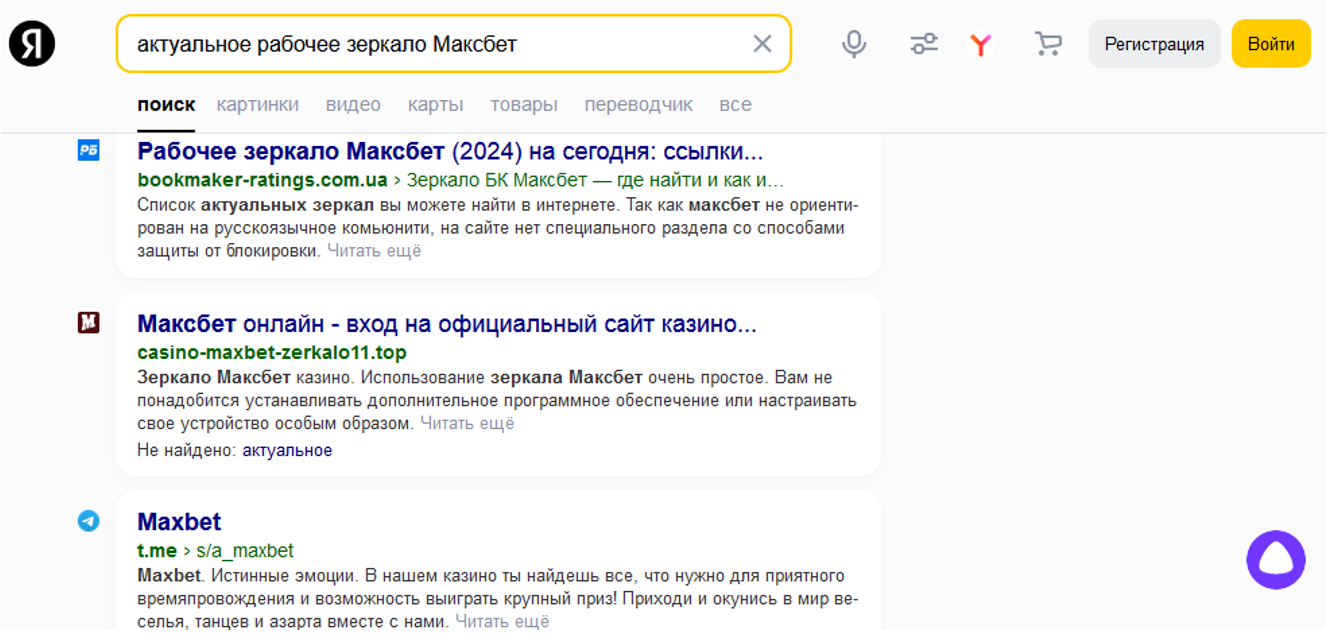Click the 'актуальное' not-found term link
The height and width of the screenshot is (633, 1328).
click(x=287, y=451)
